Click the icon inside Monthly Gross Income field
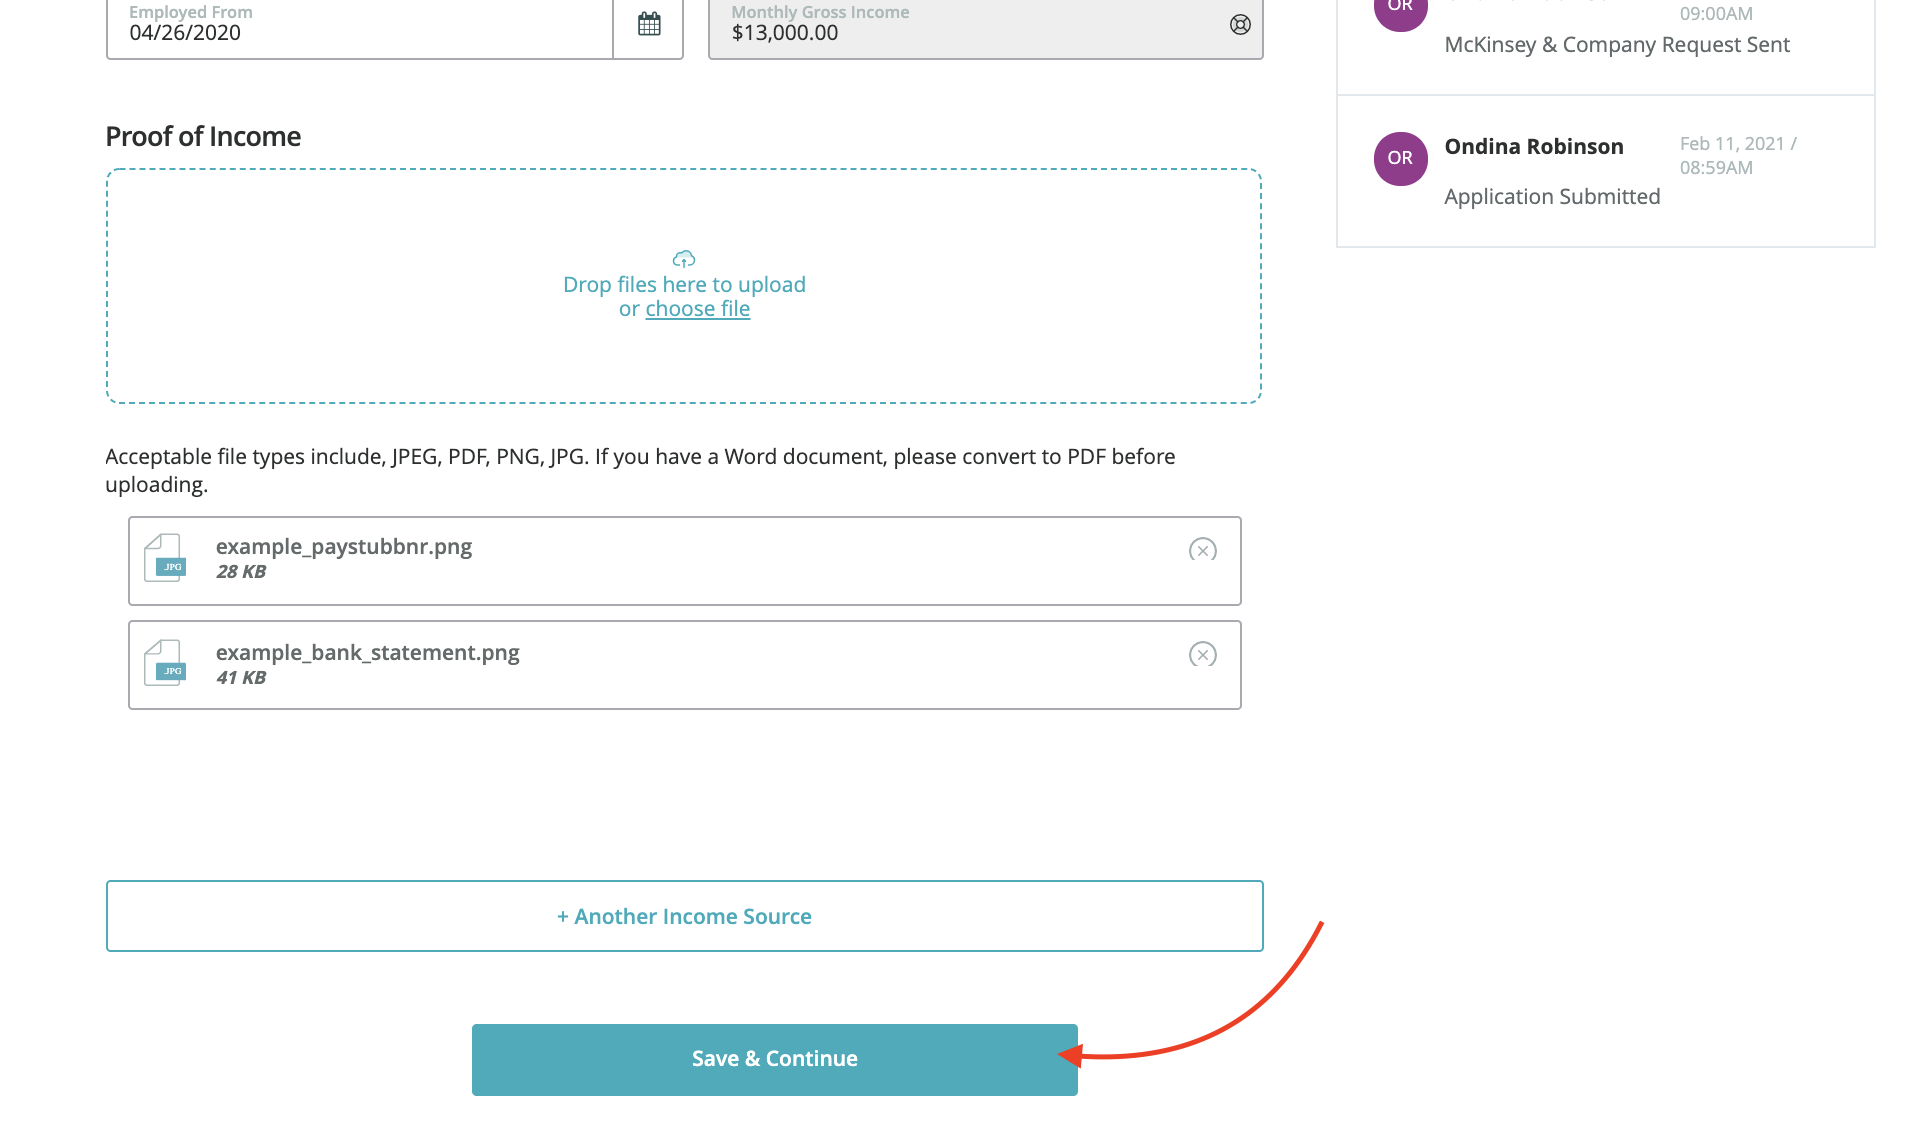The image size is (1928, 1144). pyautogui.click(x=1240, y=25)
